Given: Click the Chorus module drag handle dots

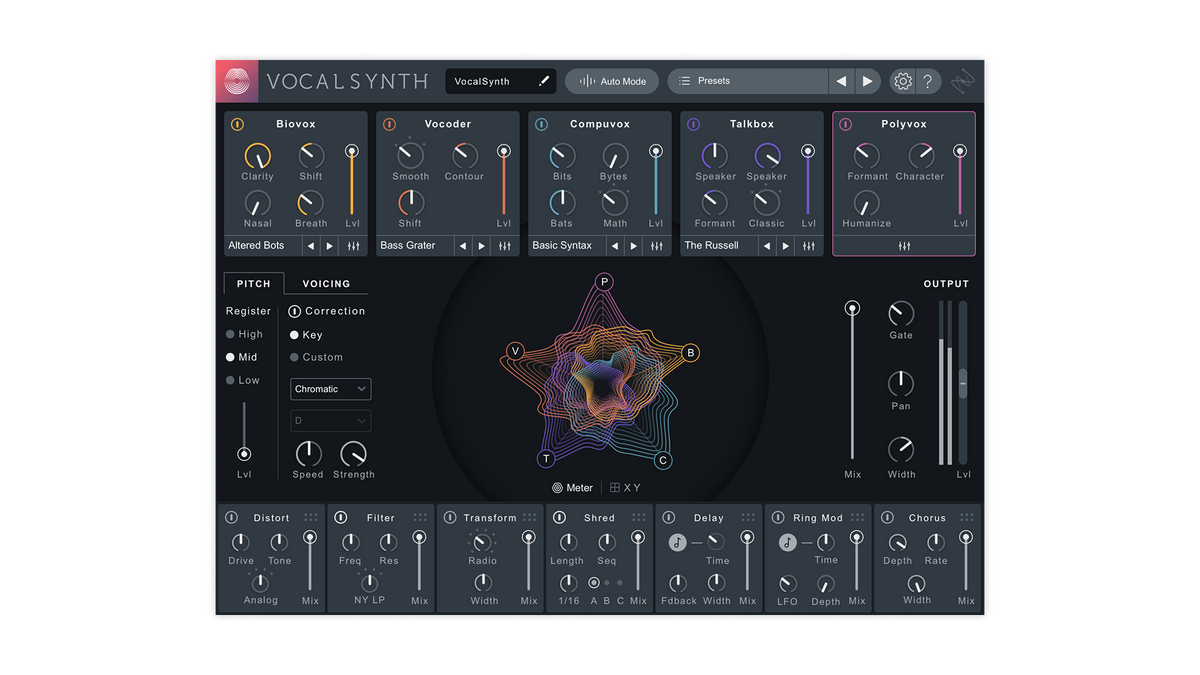Looking at the screenshot, I should (967, 518).
